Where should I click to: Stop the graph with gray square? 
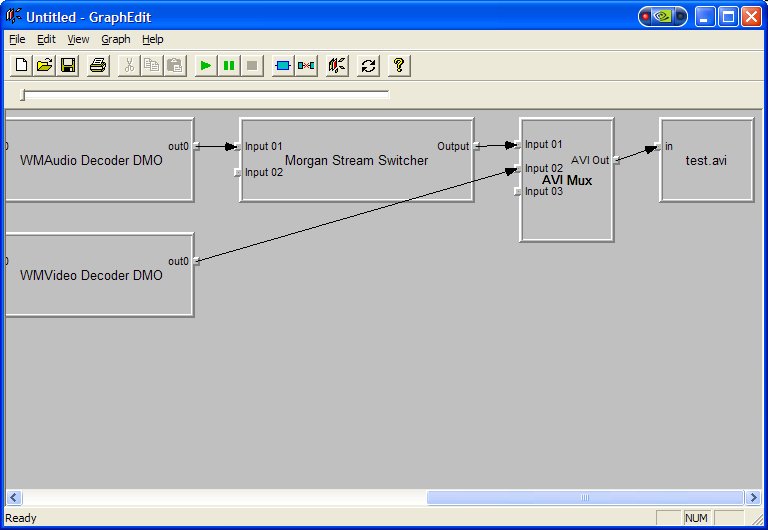252,65
